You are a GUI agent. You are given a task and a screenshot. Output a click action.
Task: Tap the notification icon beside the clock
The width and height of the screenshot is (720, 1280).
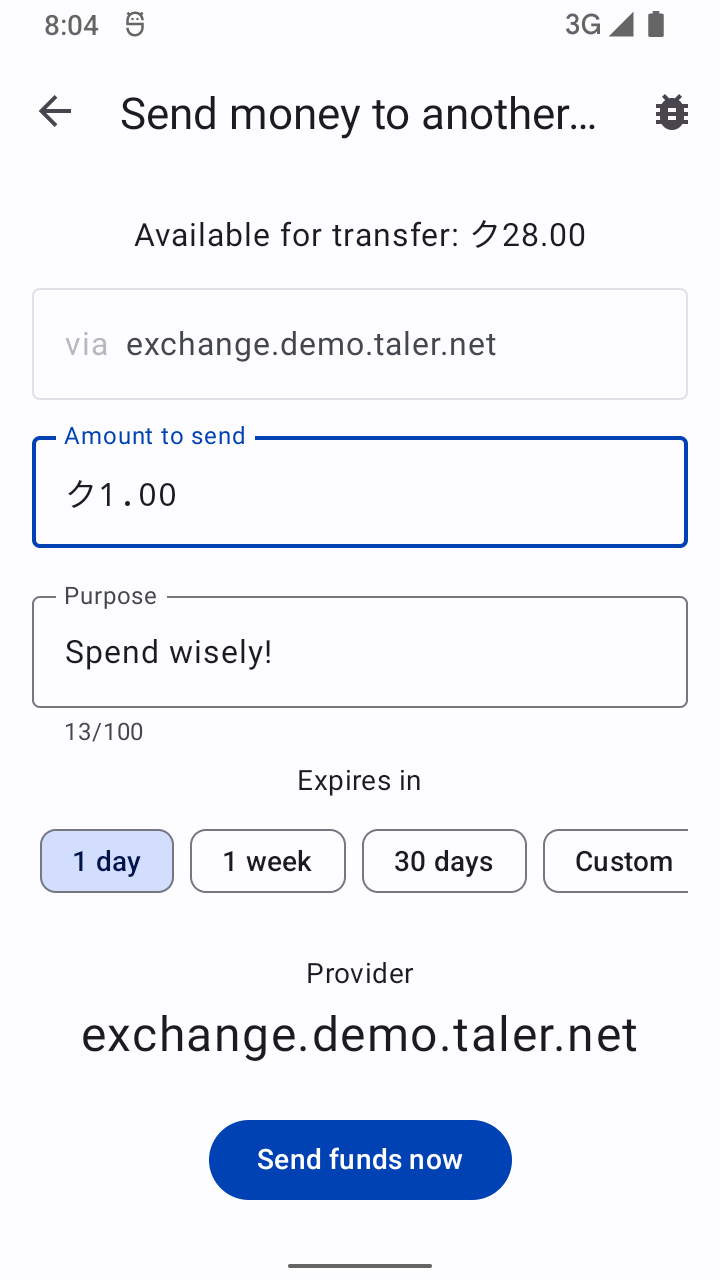[135, 25]
